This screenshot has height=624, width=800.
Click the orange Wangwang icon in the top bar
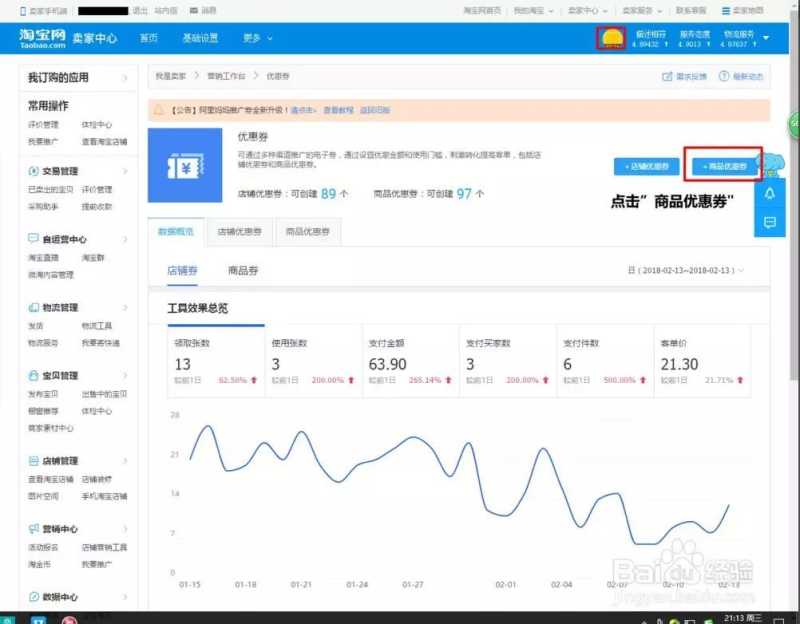[610, 36]
